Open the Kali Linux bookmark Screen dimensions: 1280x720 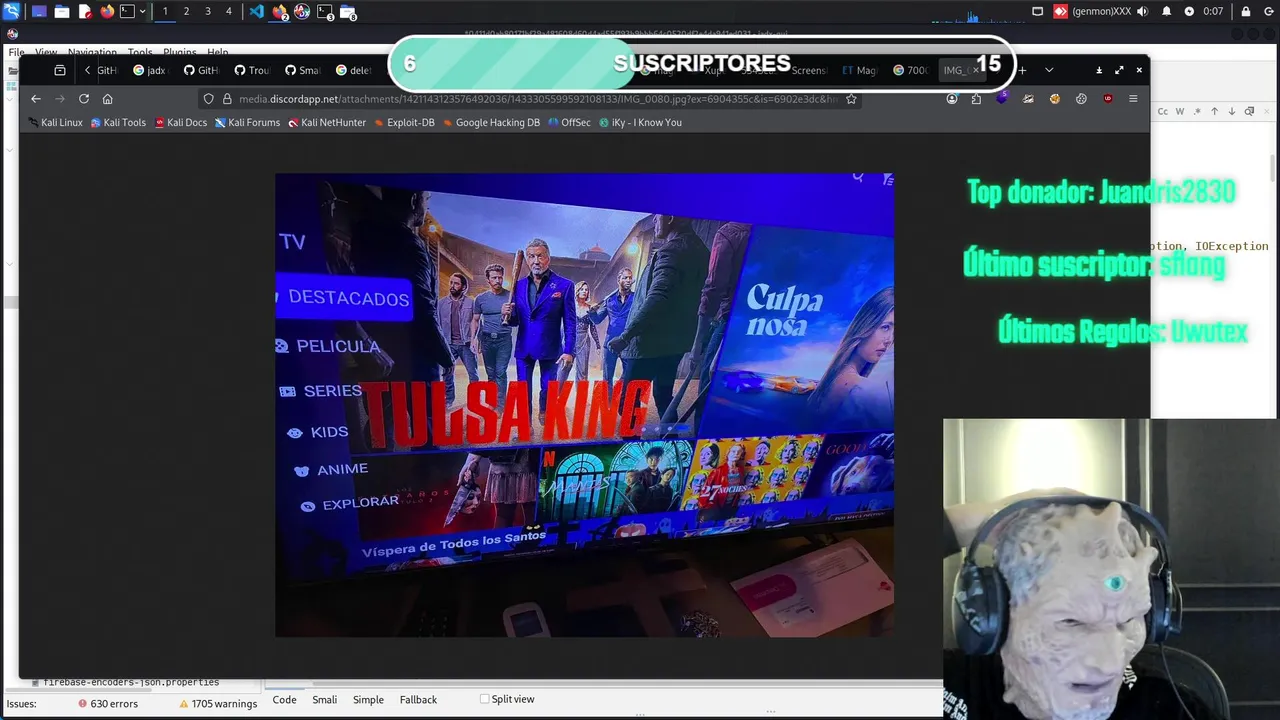pos(55,122)
